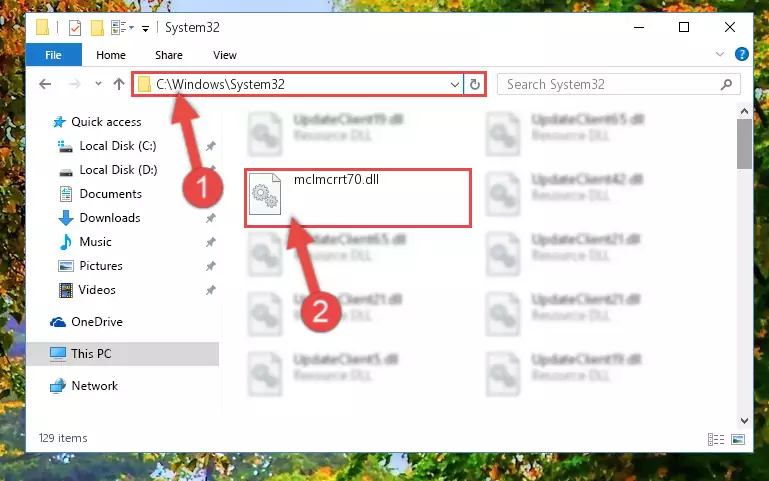Open the Customize Quick Access Toolbar arrow
Image resolution: width=769 pixels, height=481 pixels.
point(145,29)
